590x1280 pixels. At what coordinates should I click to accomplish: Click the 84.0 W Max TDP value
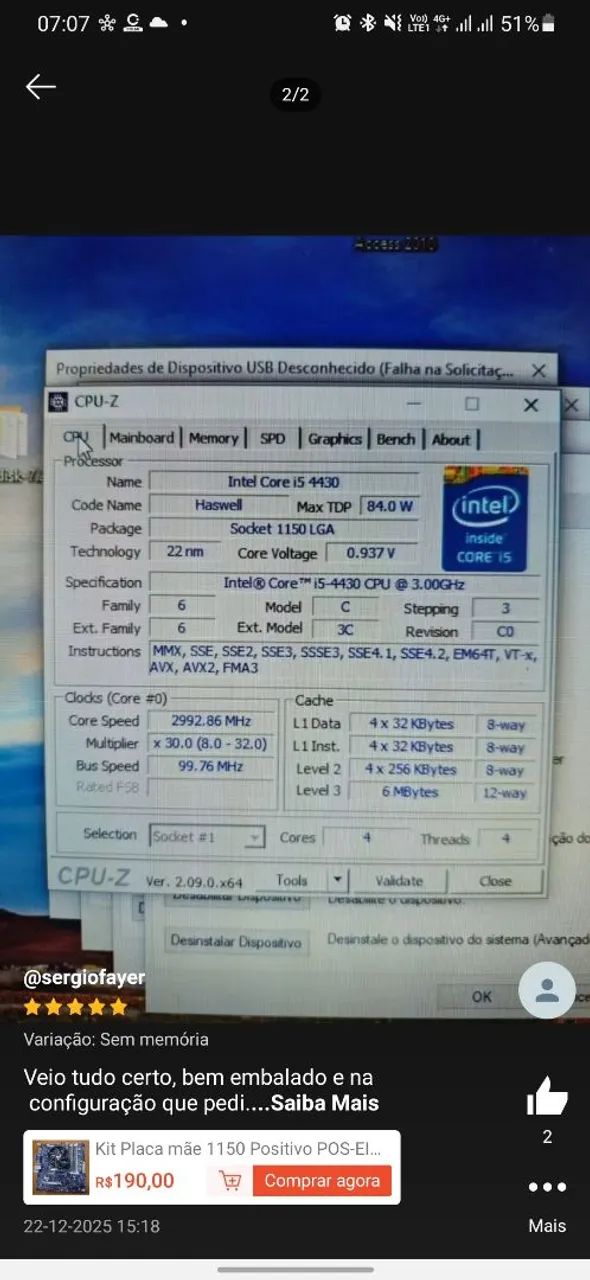pos(389,506)
